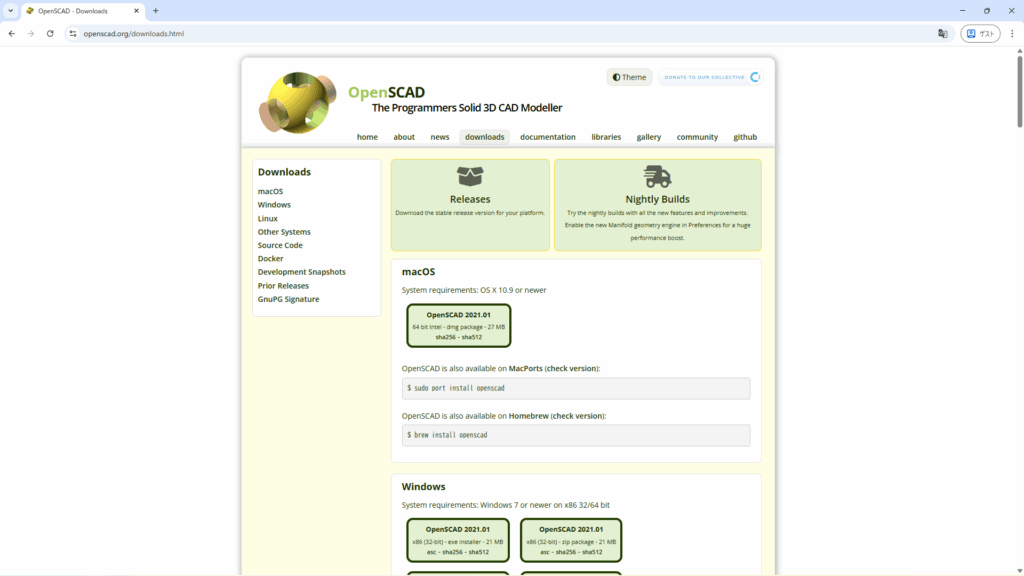Viewport: 1024px width, 576px height.
Task: Reload the page with the refresh icon
Action: [50, 33]
